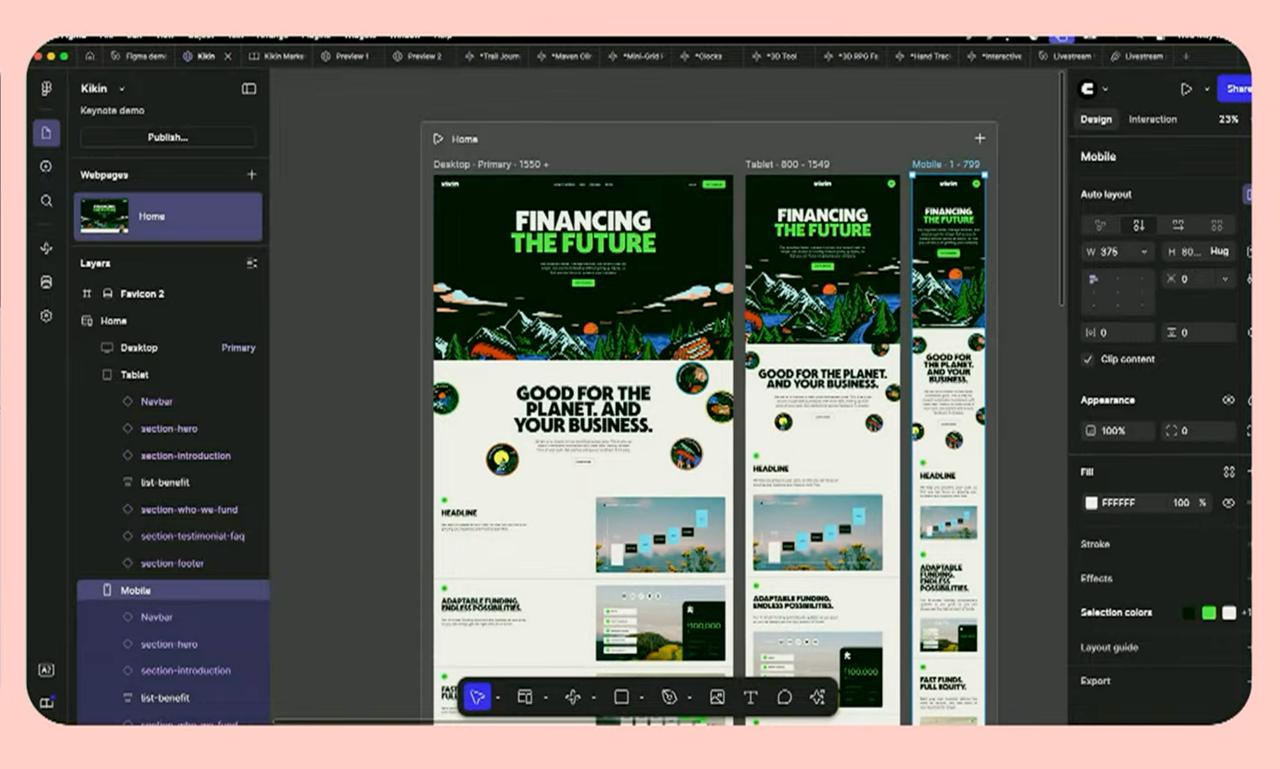Select the Text tool in bottom toolbar

tap(750, 697)
